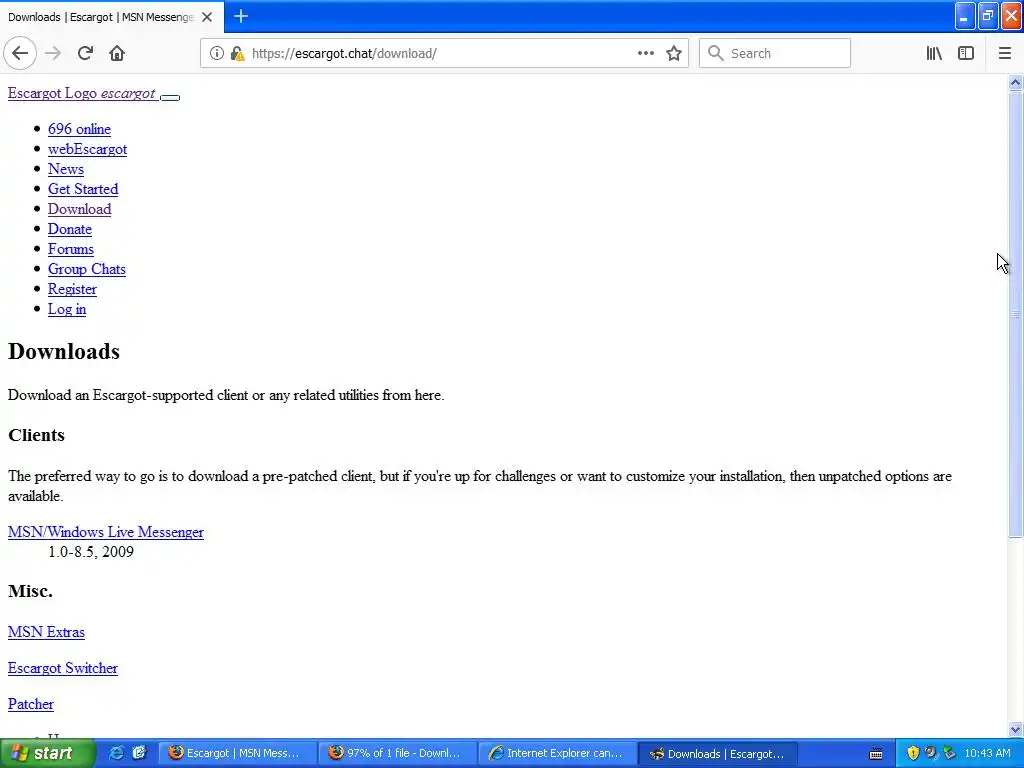Image resolution: width=1024 pixels, height=768 pixels.
Task: Open the Register link
Action: (72, 289)
